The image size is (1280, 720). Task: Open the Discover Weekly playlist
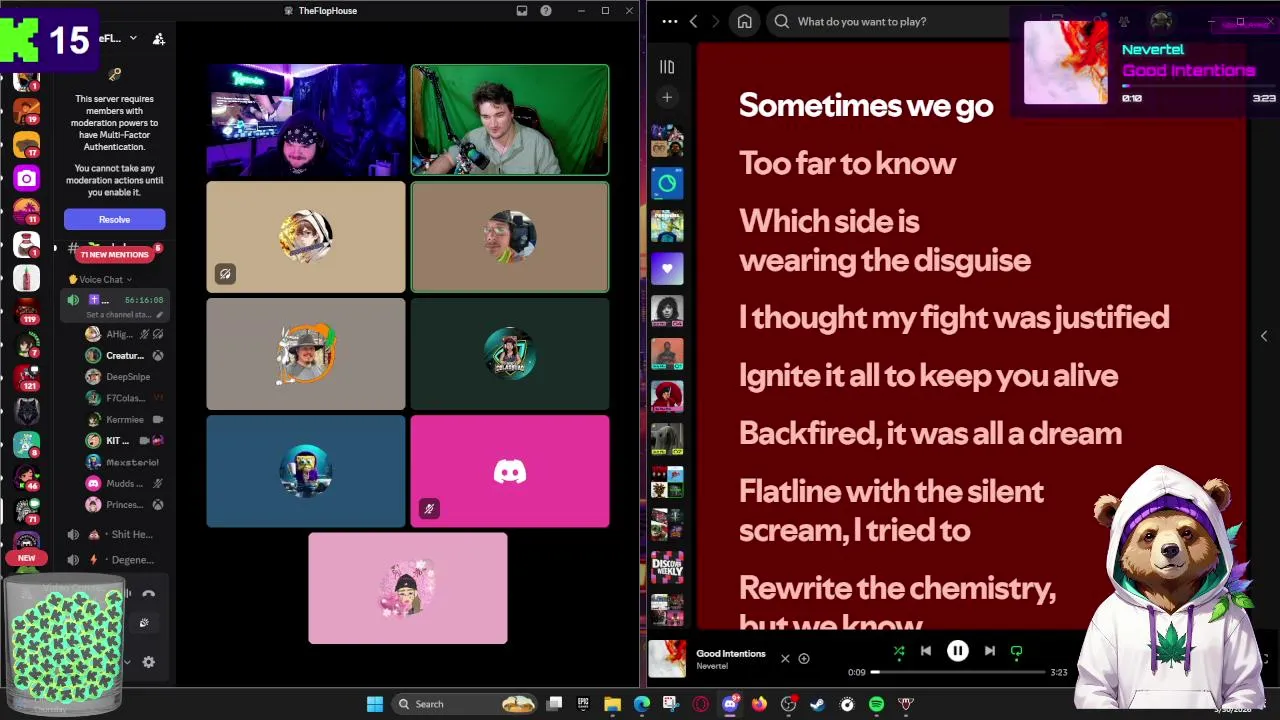(667, 568)
